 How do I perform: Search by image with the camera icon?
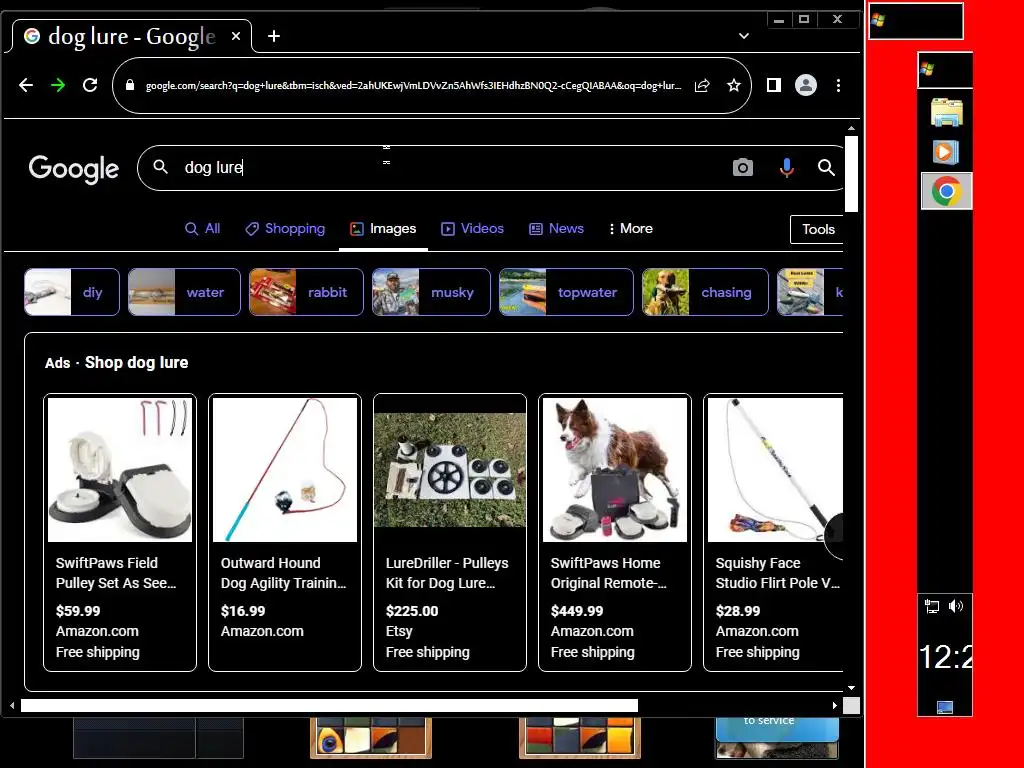click(x=743, y=168)
